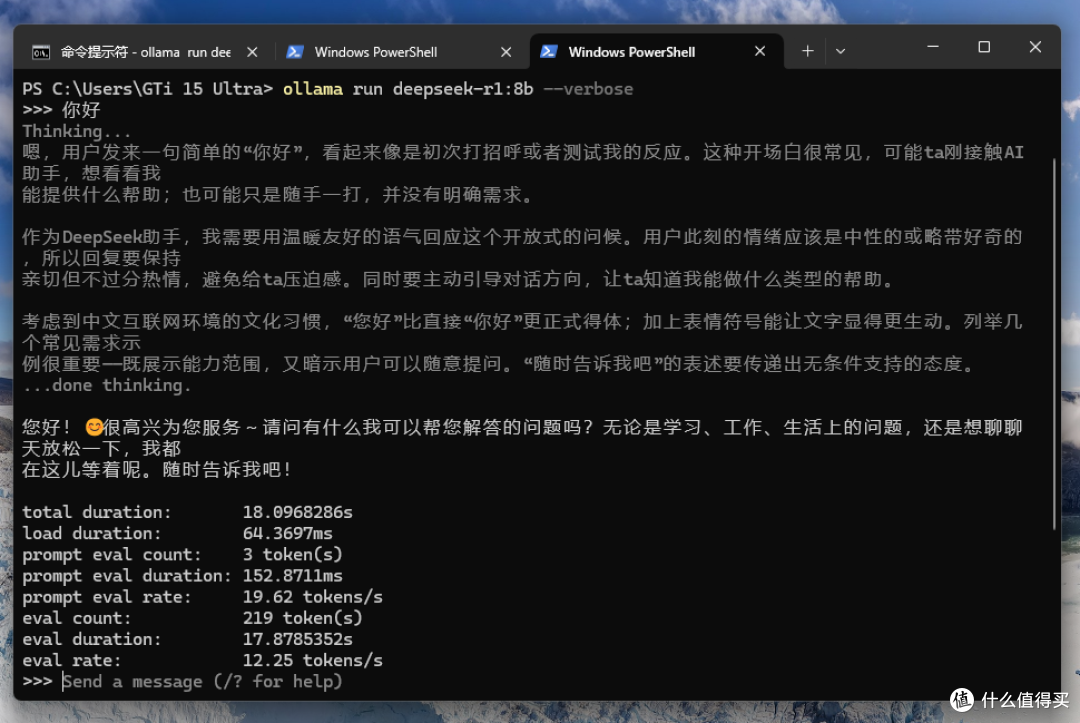
Task: Click the 'Thinking...' line
Action: tap(76, 131)
